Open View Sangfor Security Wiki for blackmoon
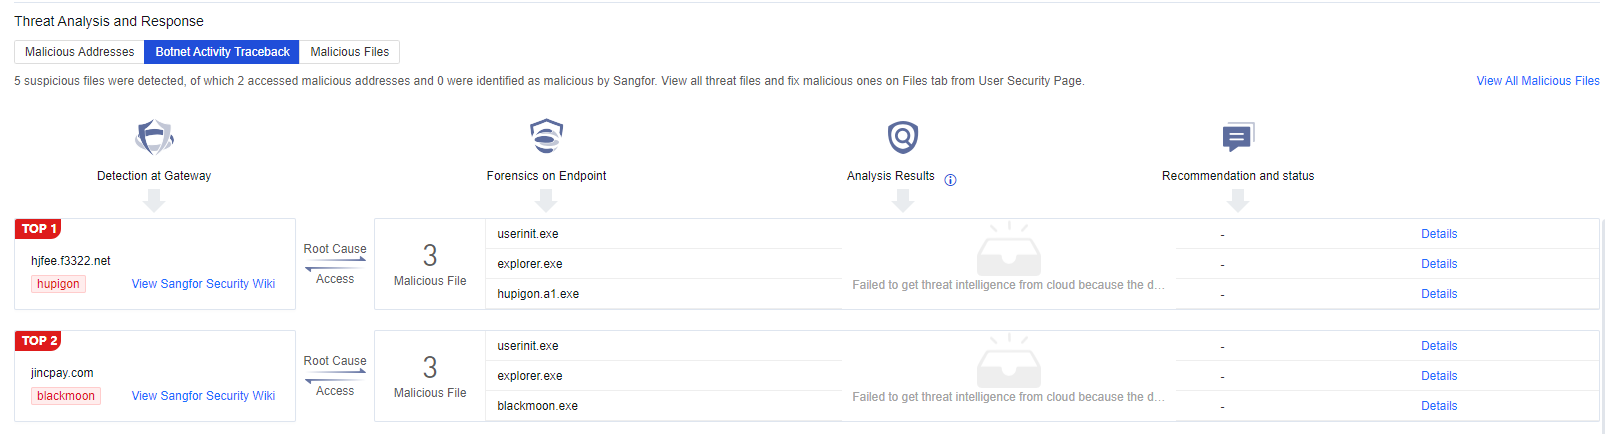The height and width of the screenshot is (434, 1605). point(203,396)
